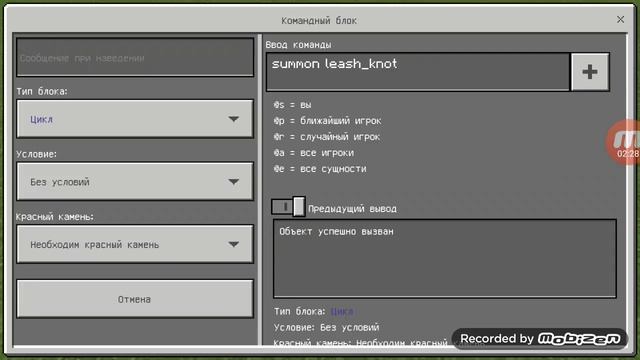Open the Тип блока dropdown showing Цикл

[x=135, y=119]
